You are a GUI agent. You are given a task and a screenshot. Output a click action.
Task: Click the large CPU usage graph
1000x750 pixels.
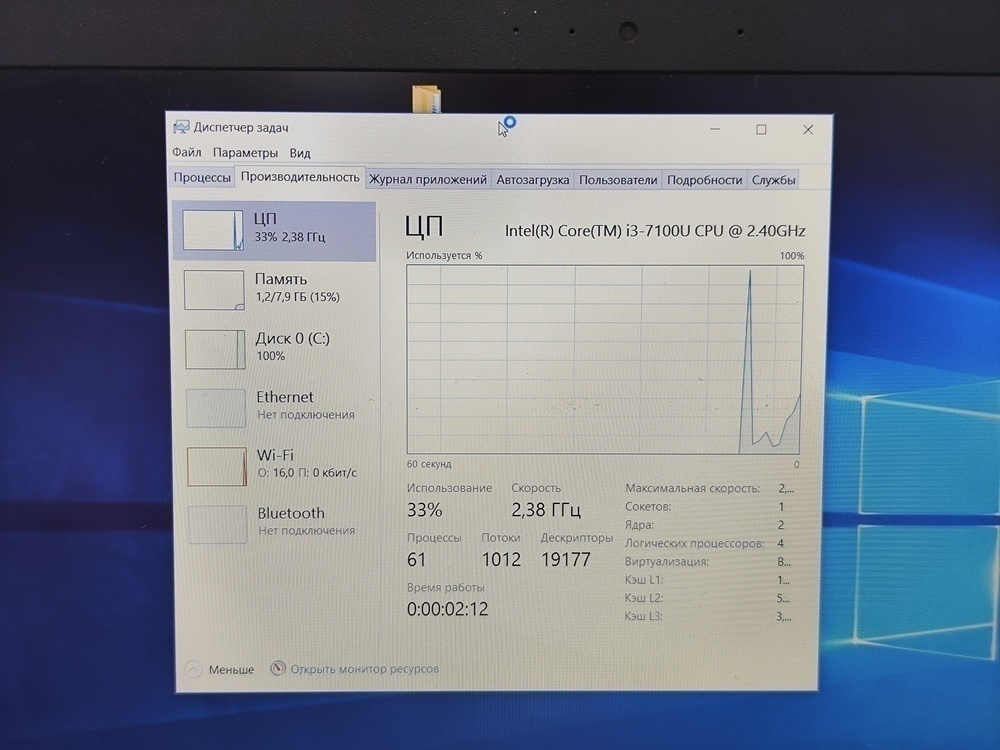605,360
